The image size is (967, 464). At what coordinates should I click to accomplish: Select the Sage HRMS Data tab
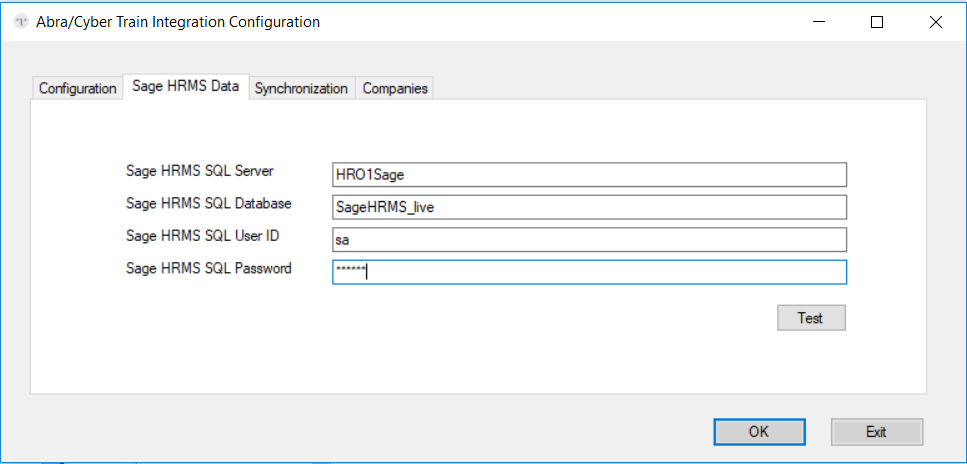186,86
